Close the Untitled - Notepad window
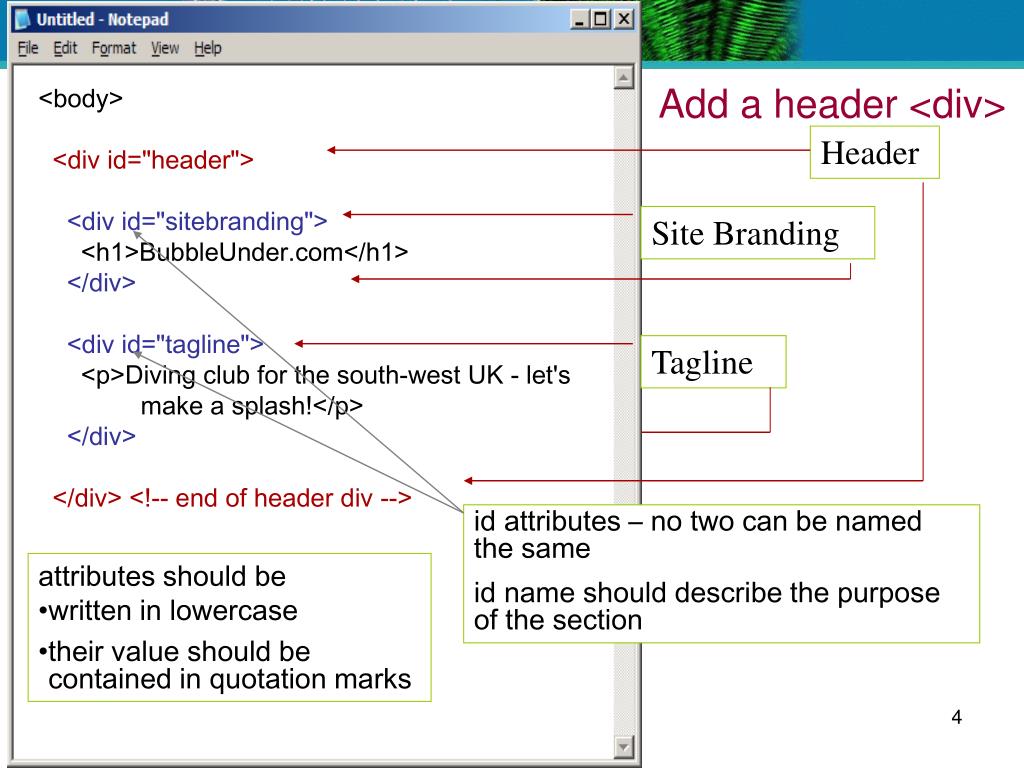Viewport: 1024px width, 768px height. pos(624,20)
